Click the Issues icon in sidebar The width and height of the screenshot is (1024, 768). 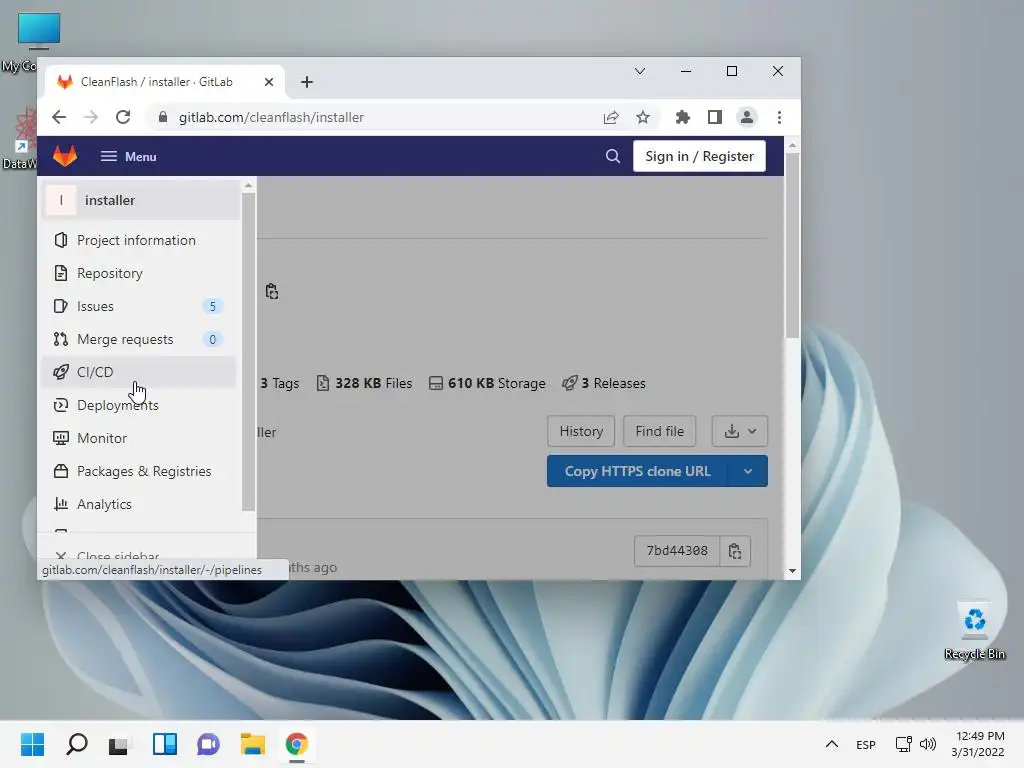(x=61, y=306)
